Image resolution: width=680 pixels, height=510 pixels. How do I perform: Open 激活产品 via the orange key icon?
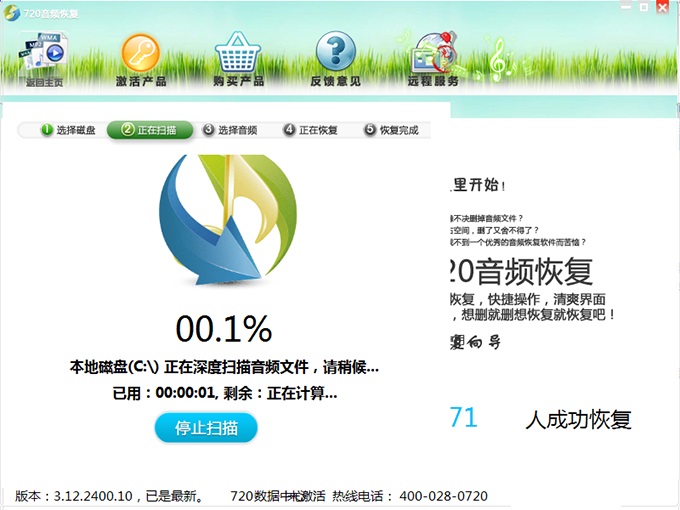(141, 57)
